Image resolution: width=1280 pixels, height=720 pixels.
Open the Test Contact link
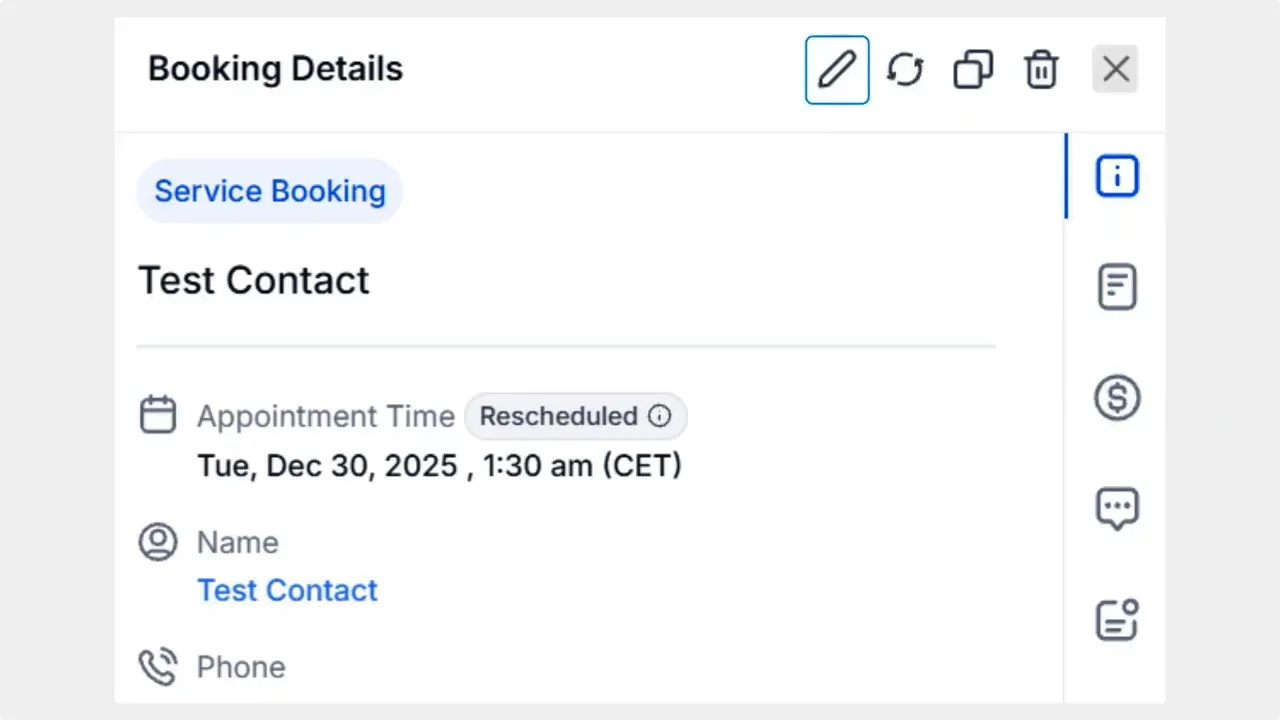[x=288, y=590]
